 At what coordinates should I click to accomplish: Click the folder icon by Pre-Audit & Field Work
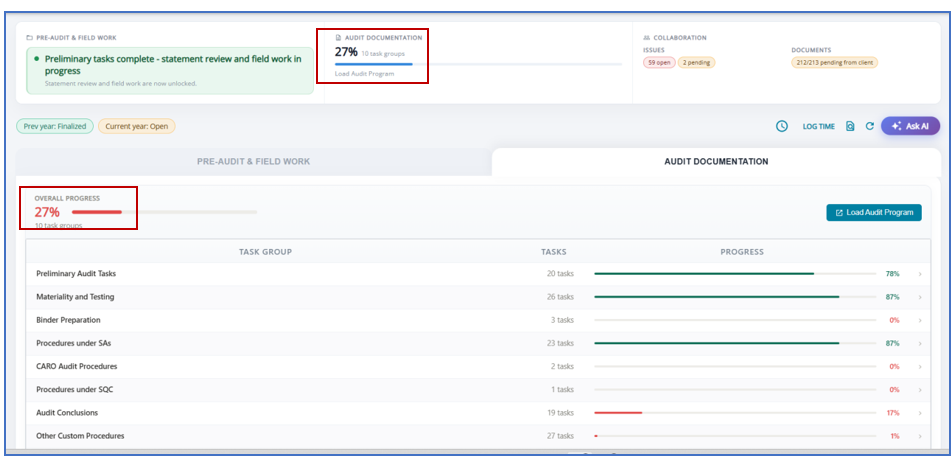tap(29, 38)
